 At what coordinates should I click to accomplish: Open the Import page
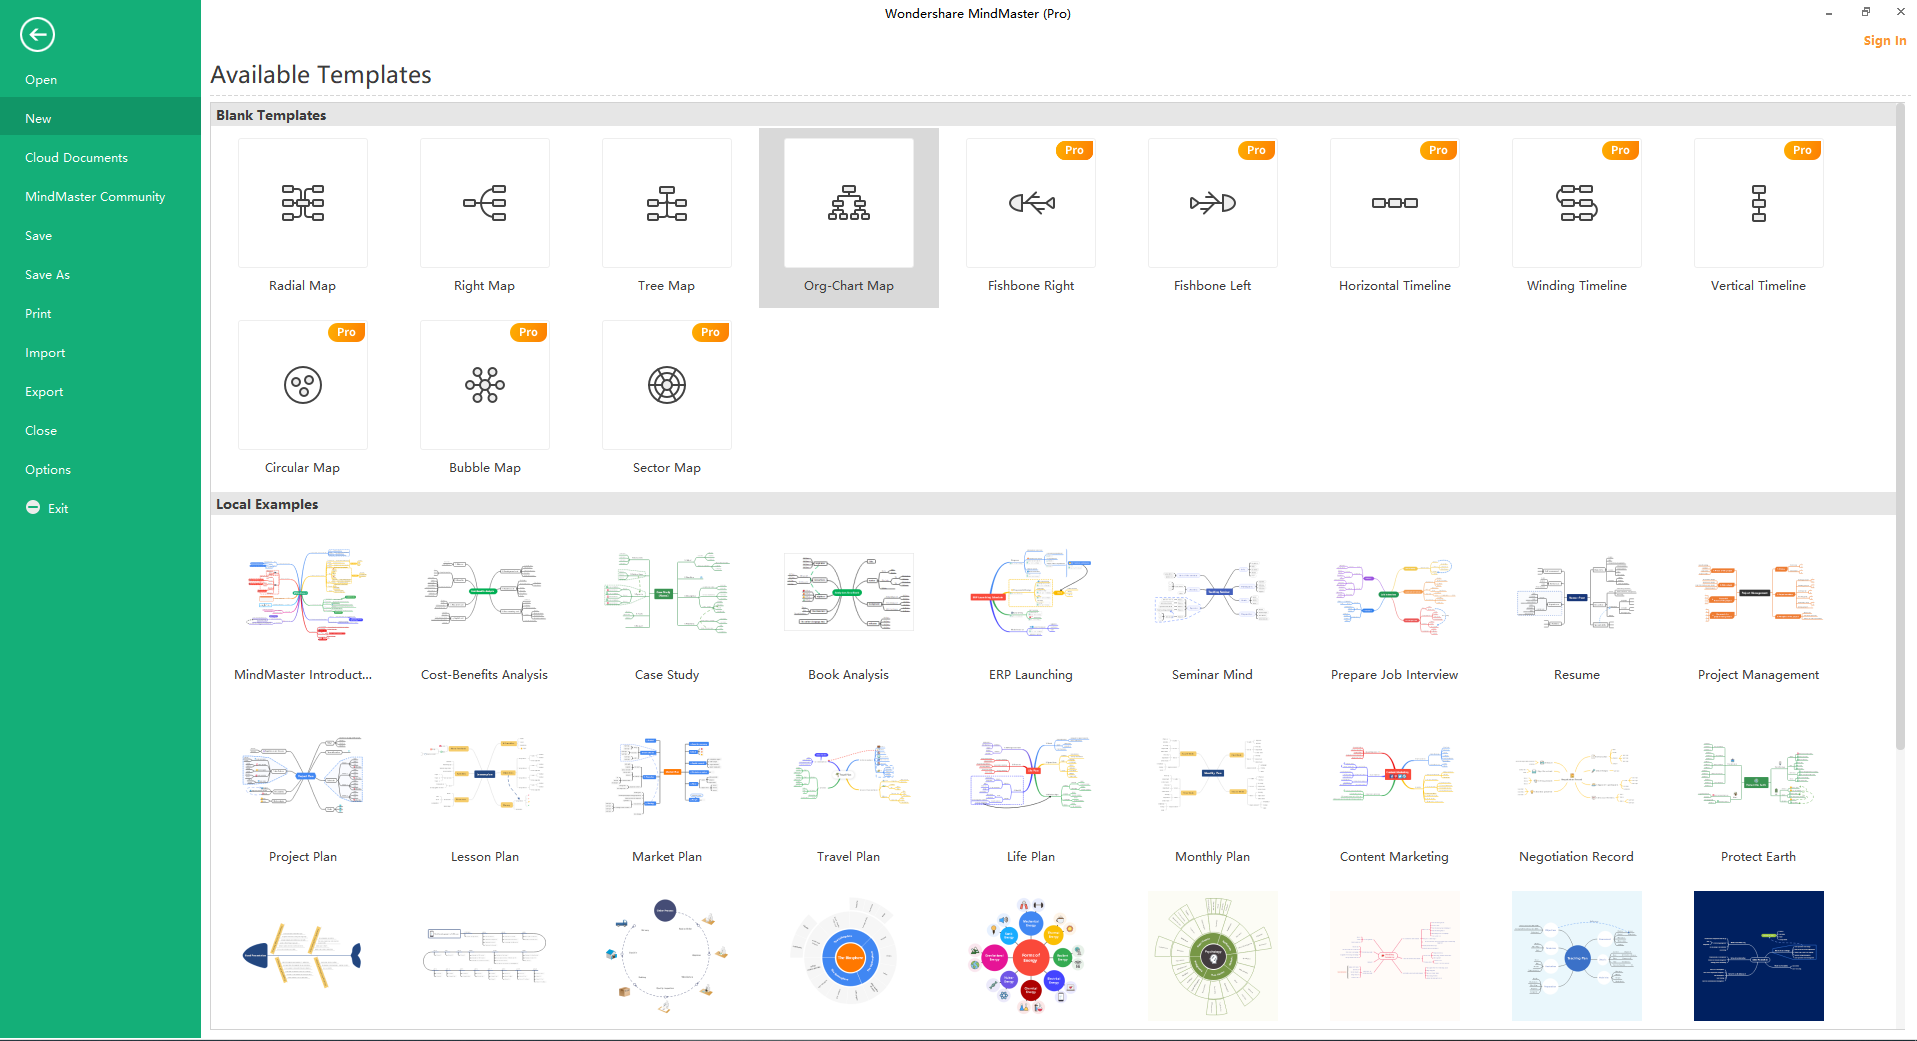pos(100,353)
